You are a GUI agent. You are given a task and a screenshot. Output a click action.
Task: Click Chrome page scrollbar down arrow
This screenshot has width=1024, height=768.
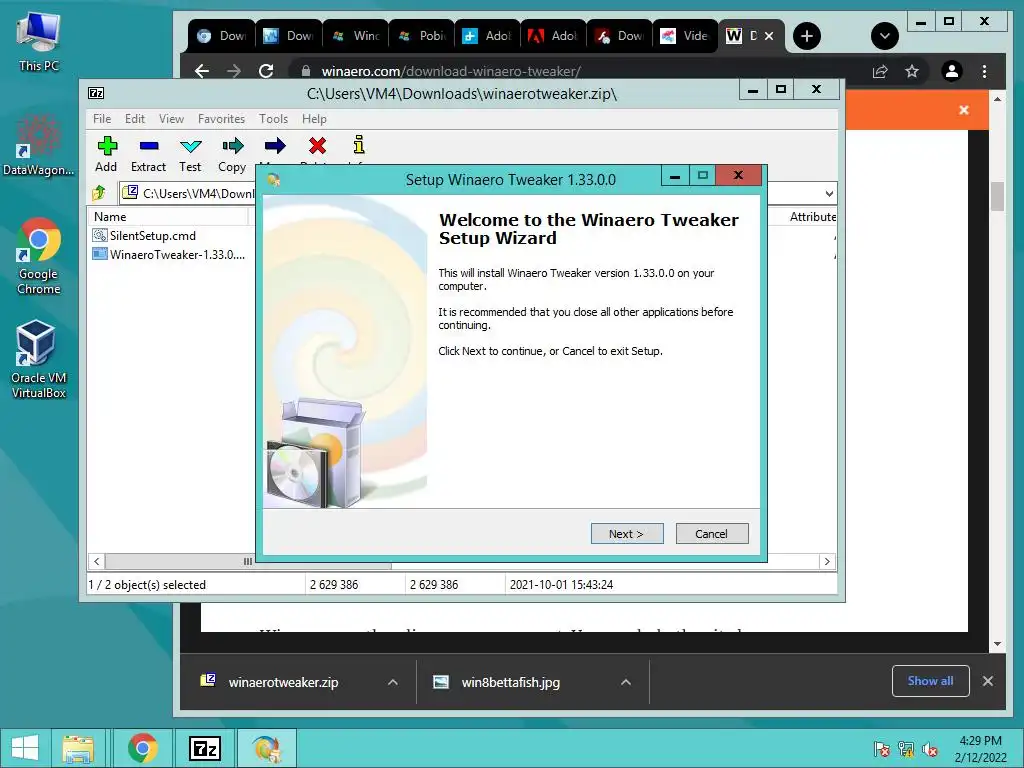point(997,644)
